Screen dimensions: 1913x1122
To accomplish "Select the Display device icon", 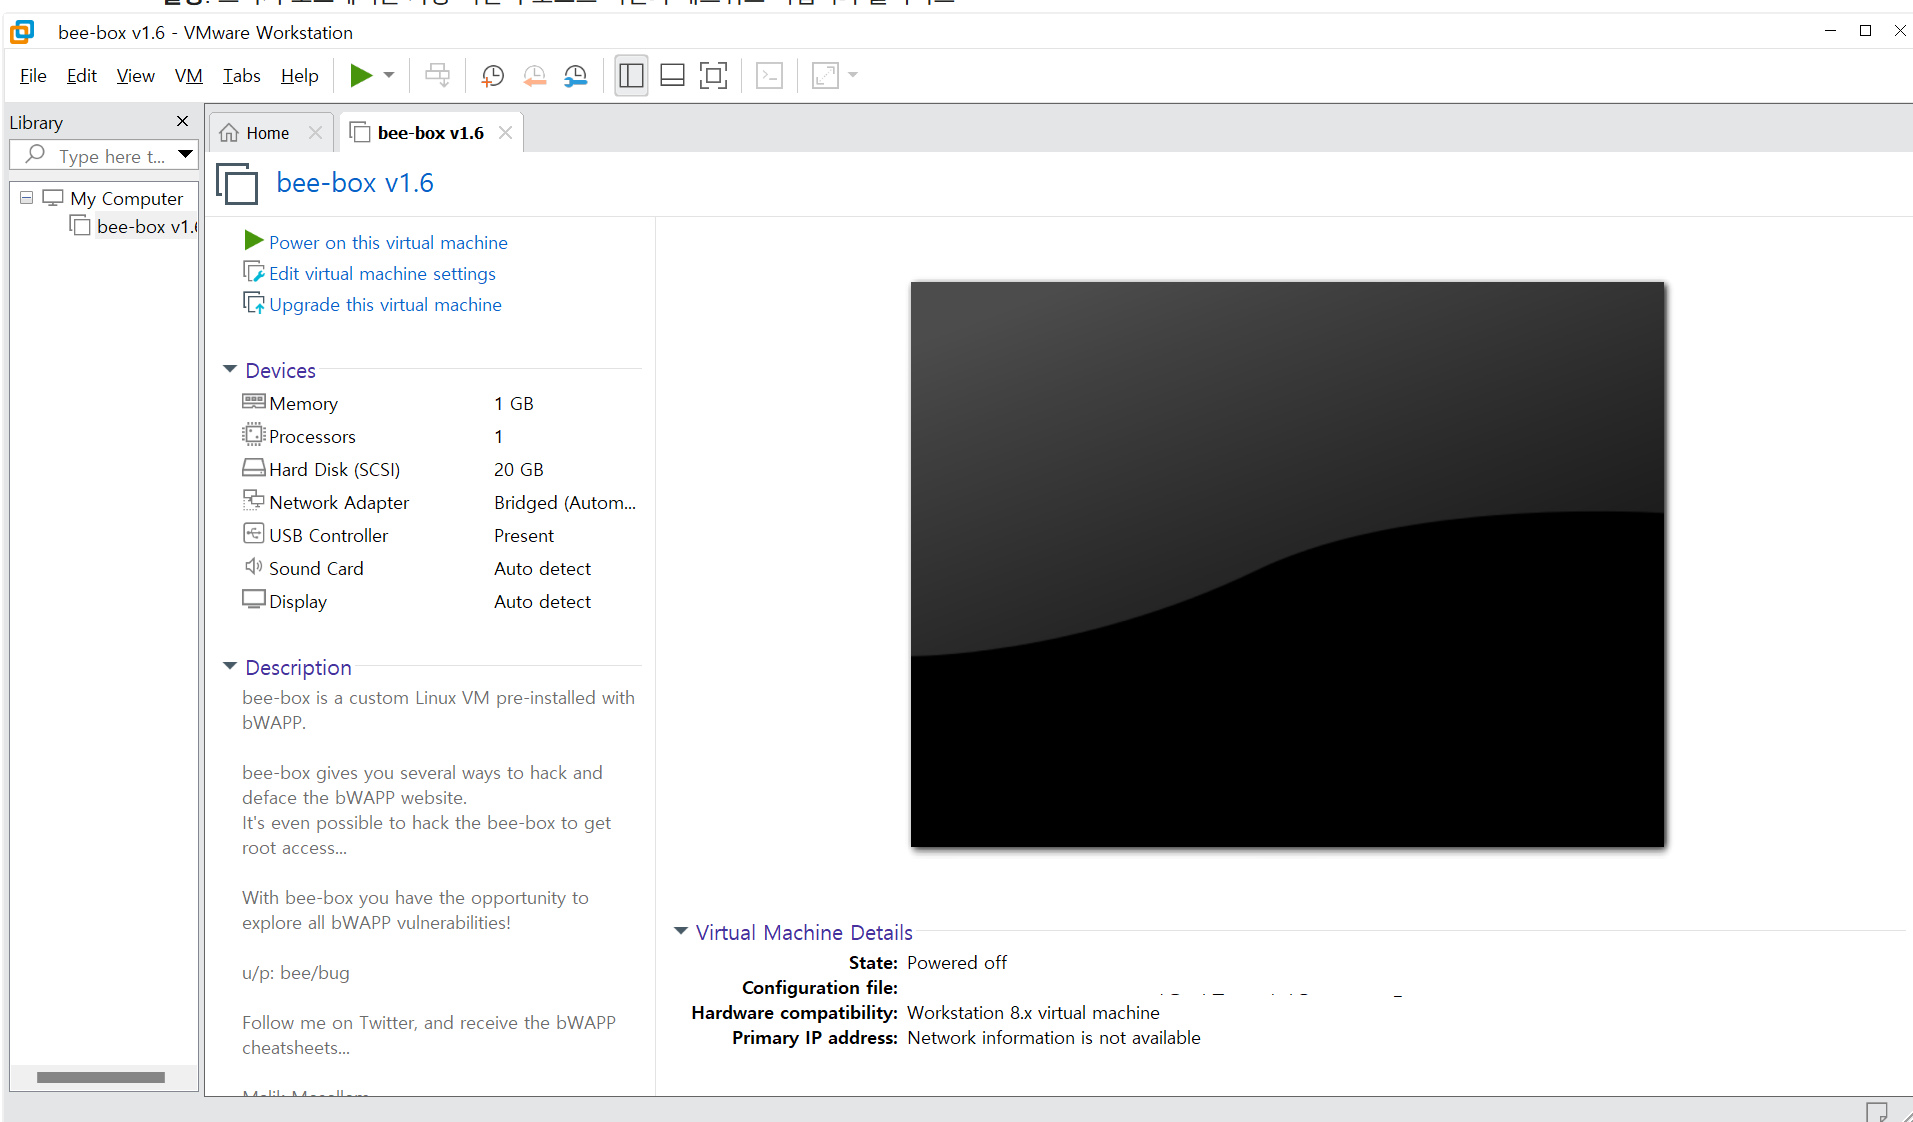I will 254,600.
